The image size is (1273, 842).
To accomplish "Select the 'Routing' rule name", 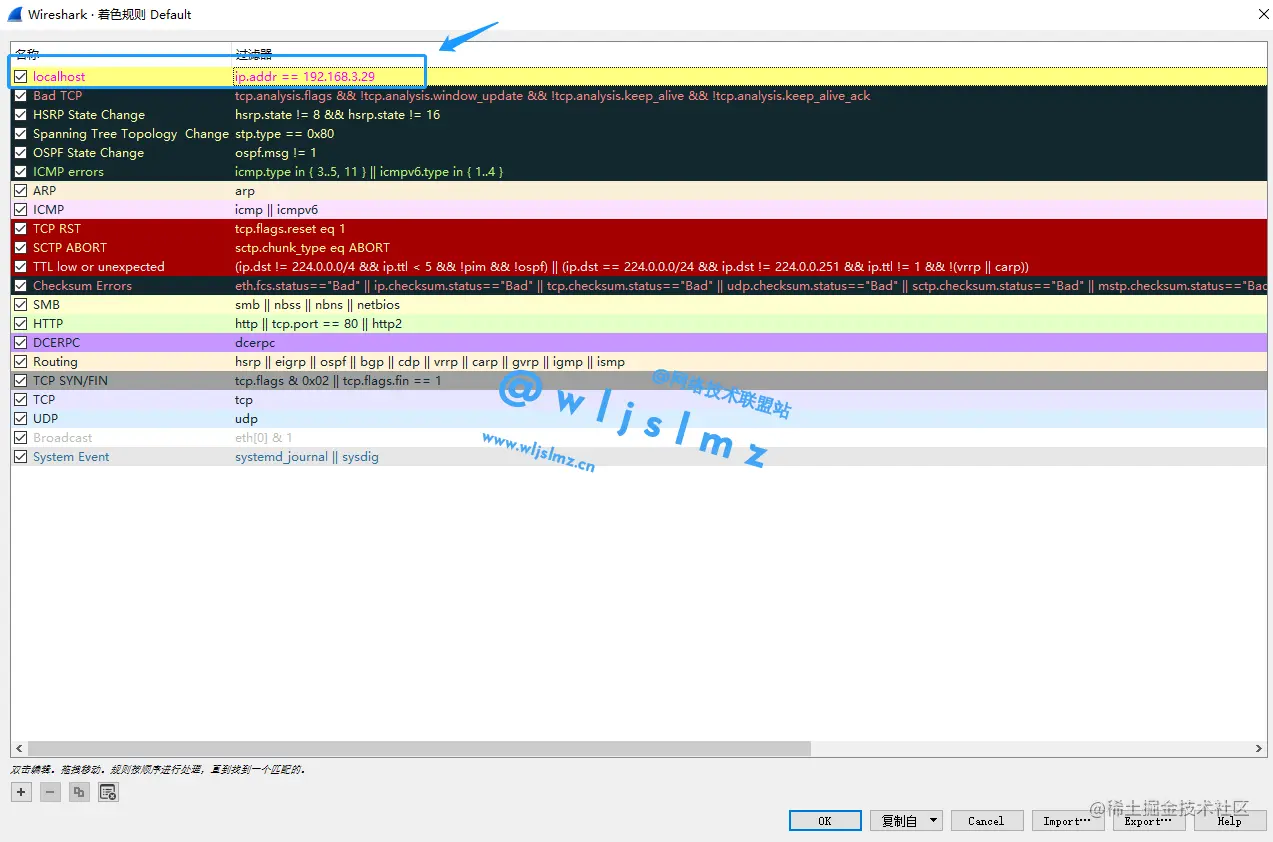I will pyautogui.click(x=55, y=362).
